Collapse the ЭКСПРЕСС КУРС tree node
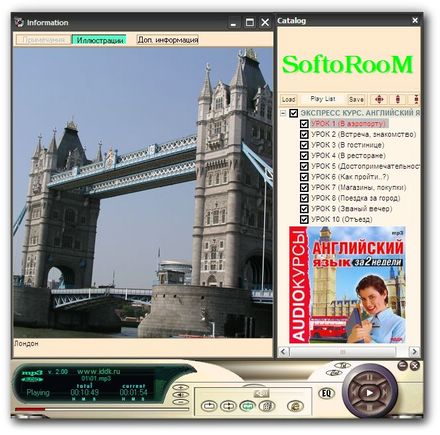The image size is (440, 435). [x=283, y=113]
